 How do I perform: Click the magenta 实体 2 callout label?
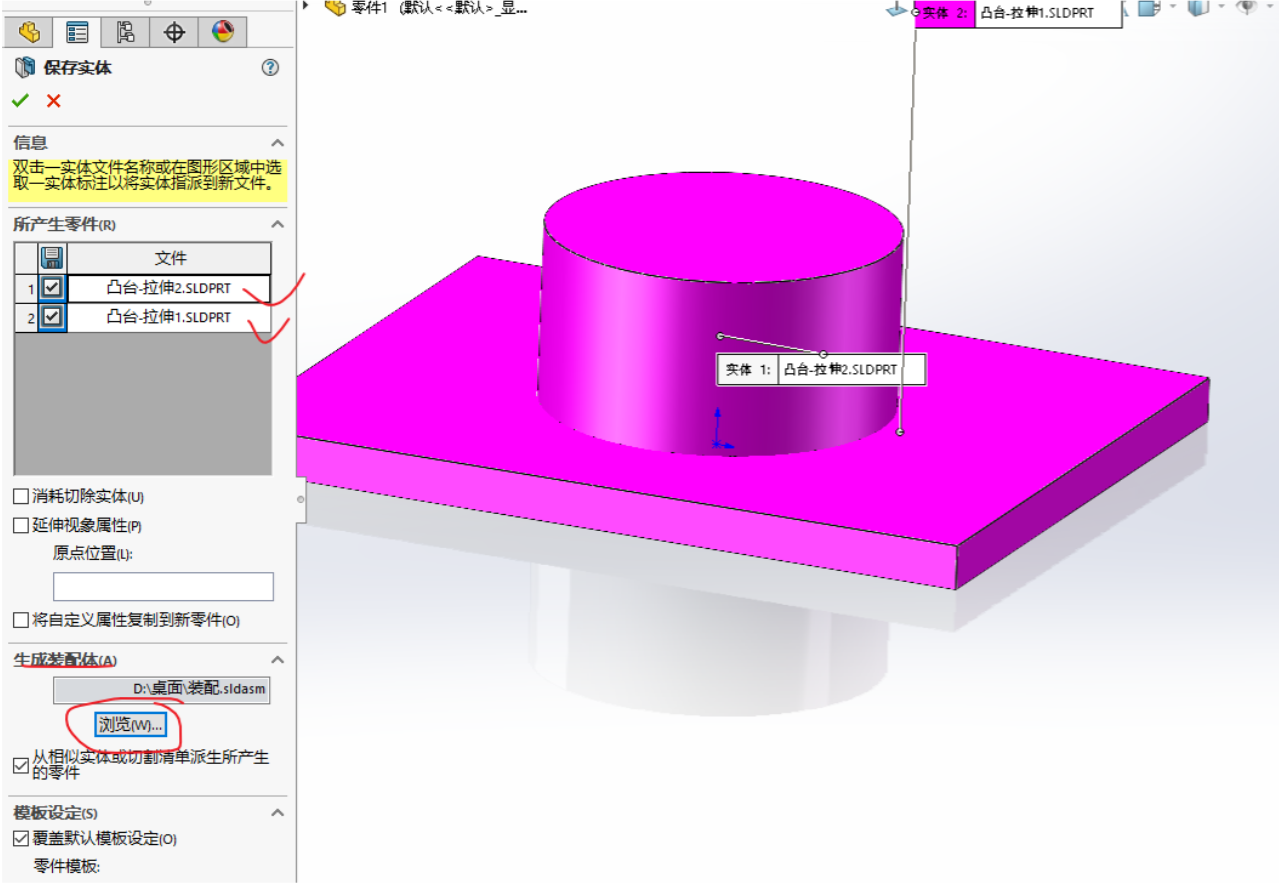click(944, 13)
